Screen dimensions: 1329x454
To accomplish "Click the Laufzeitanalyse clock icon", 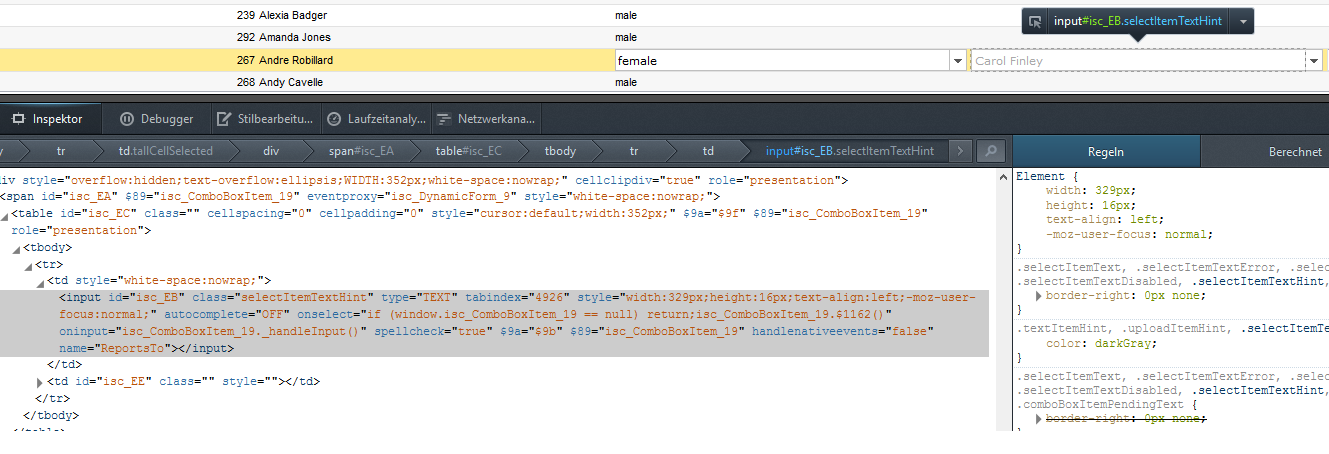I will click(334, 119).
